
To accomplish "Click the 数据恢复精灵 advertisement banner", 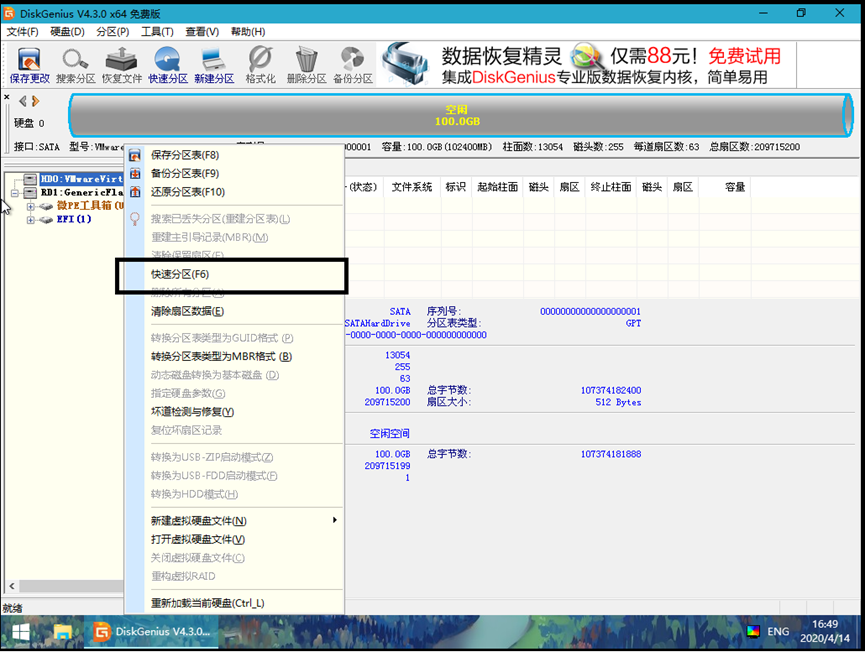I will [x=589, y=65].
